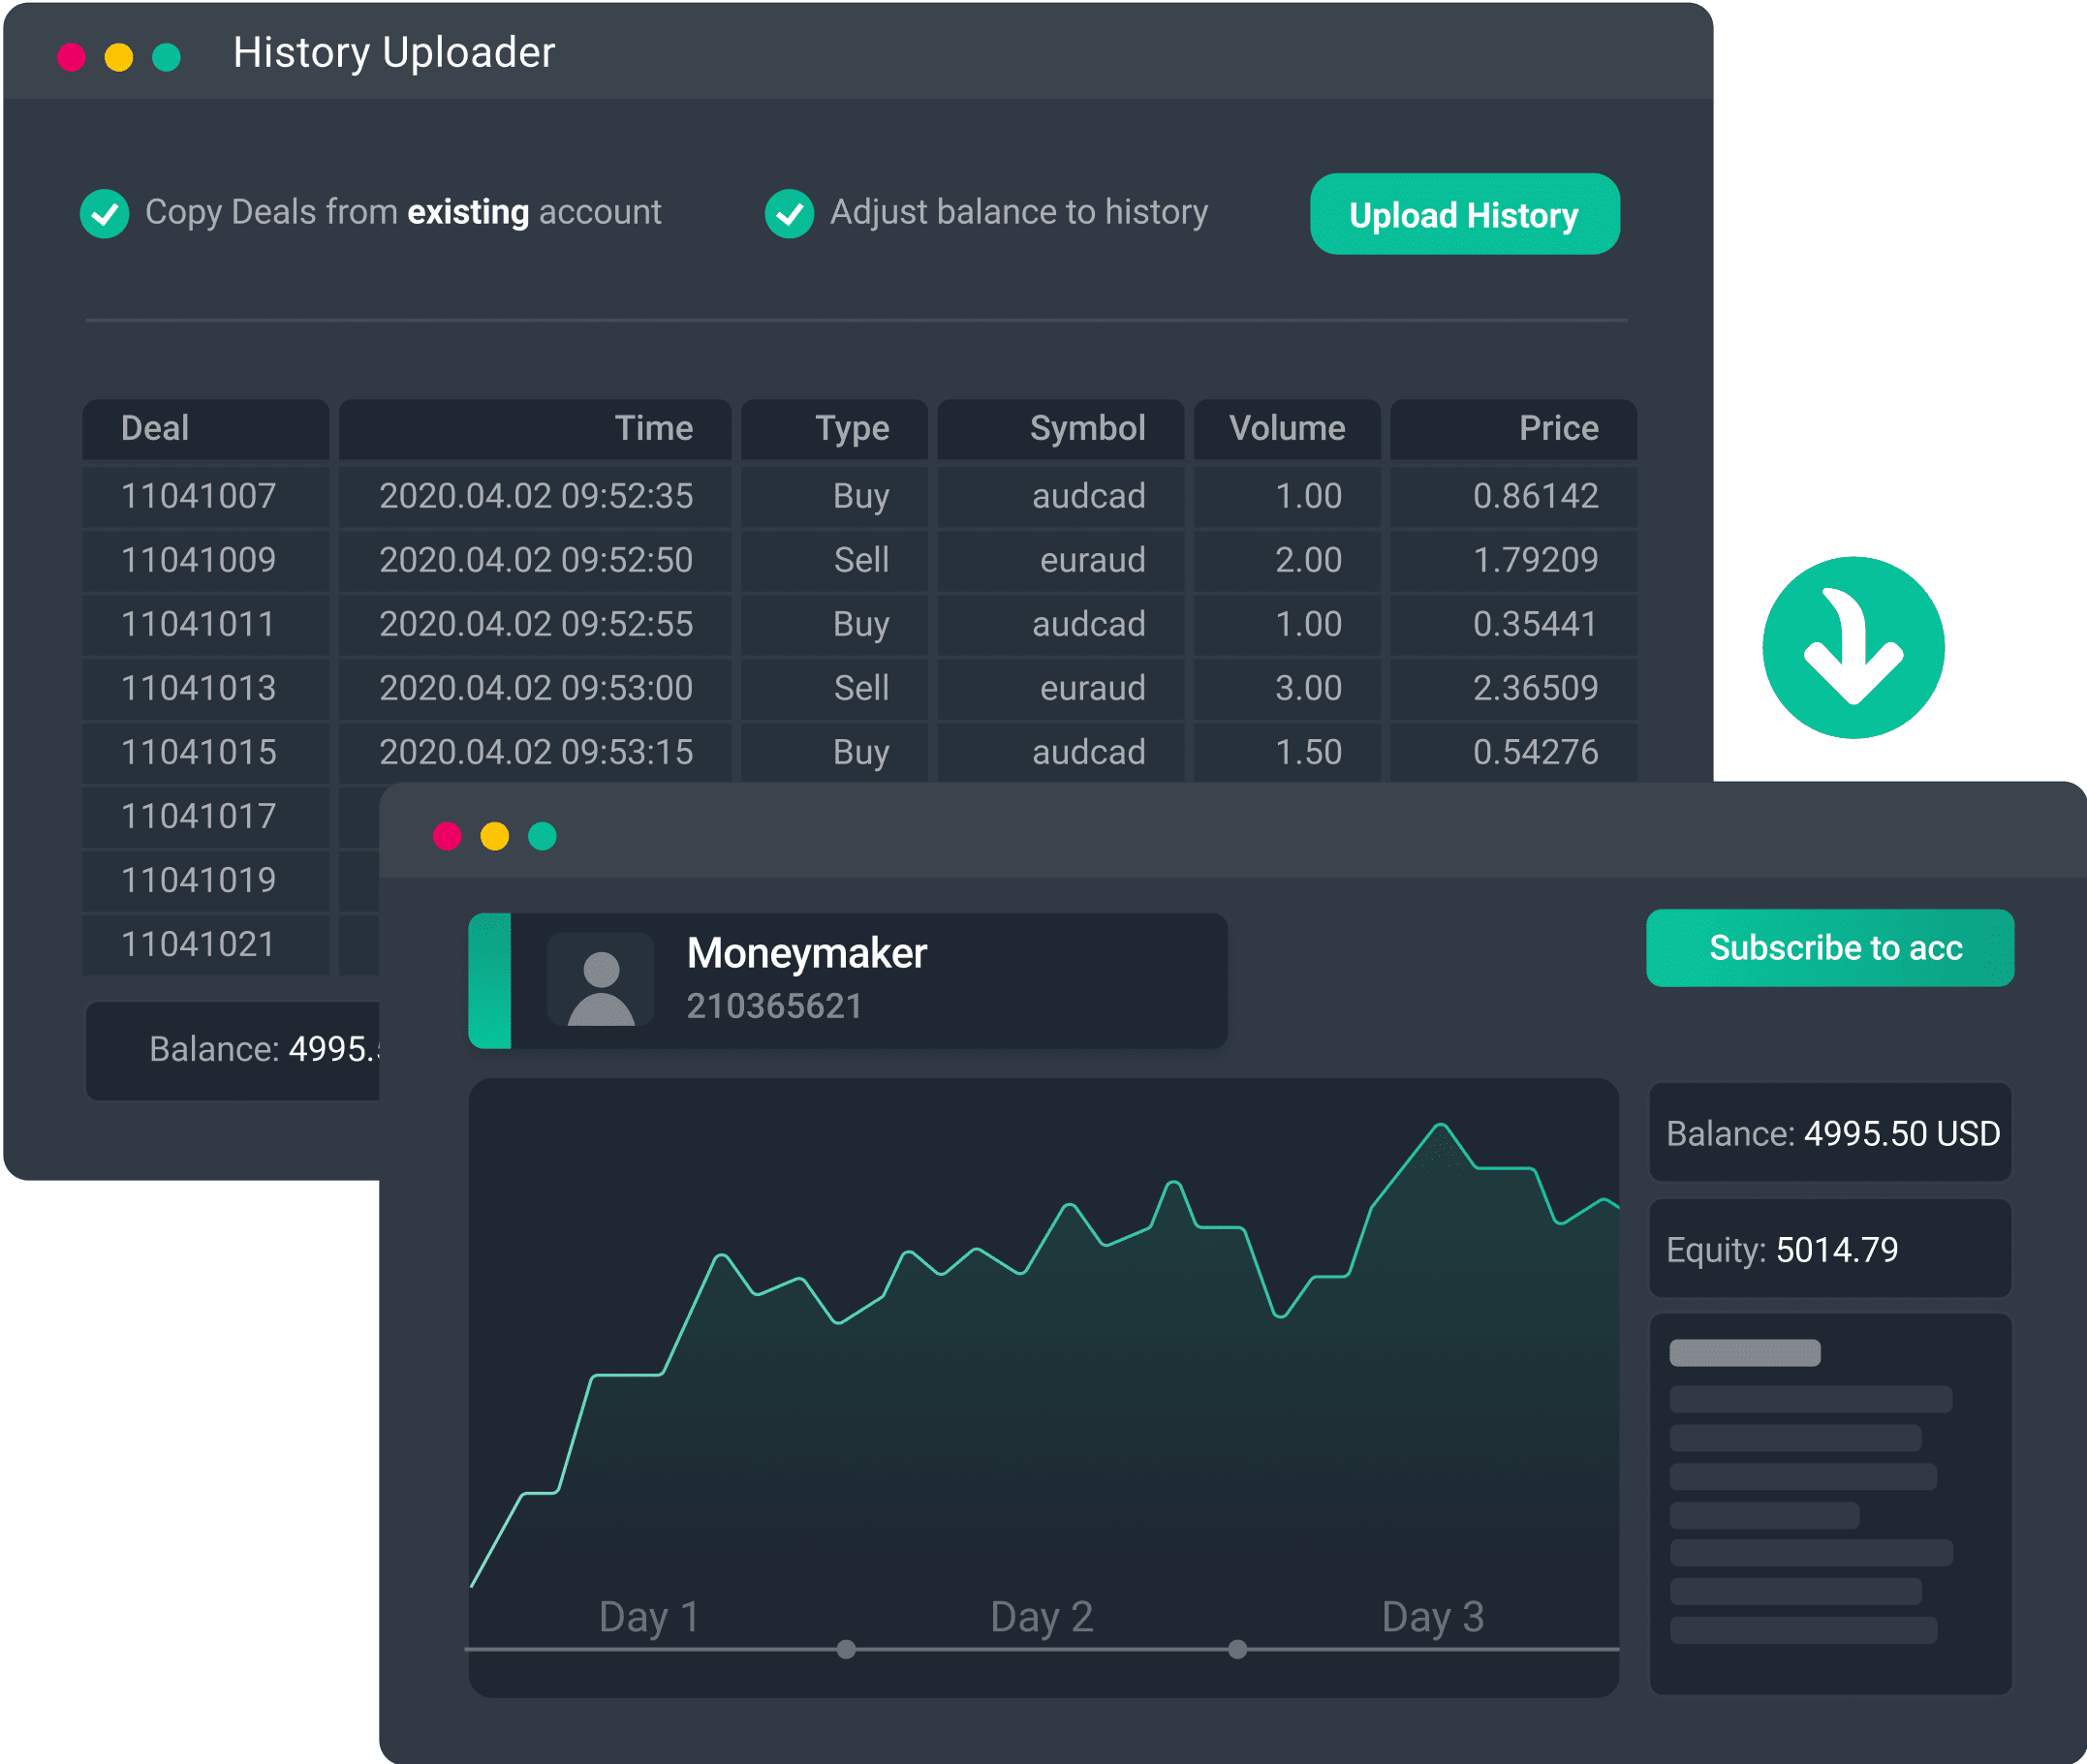Click the Day 3 chart label

[x=1432, y=1617]
